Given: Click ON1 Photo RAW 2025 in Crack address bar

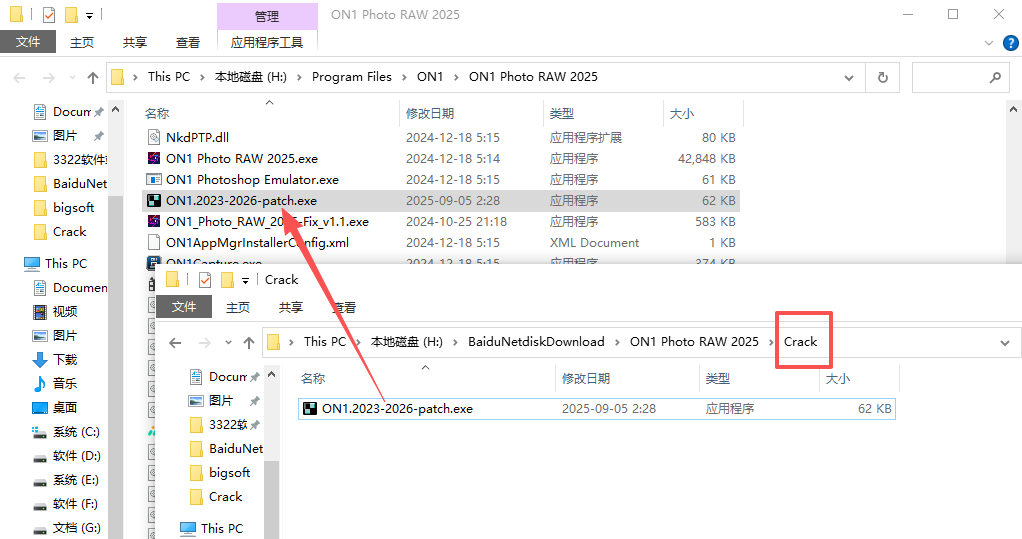Looking at the screenshot, I should pyautogui.click(x=694, y=342).
